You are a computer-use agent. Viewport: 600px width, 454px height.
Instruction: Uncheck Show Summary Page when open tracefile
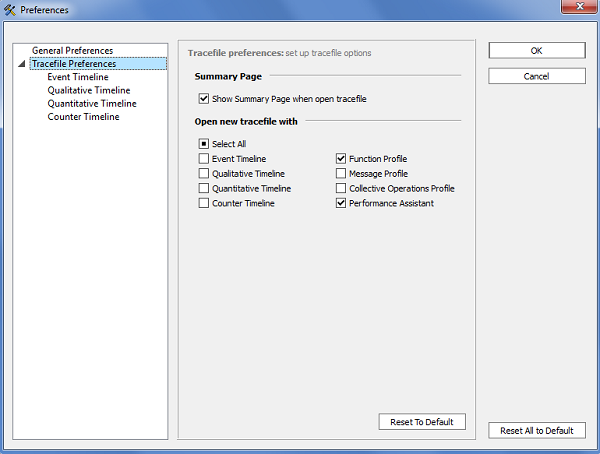pos(204,99)
